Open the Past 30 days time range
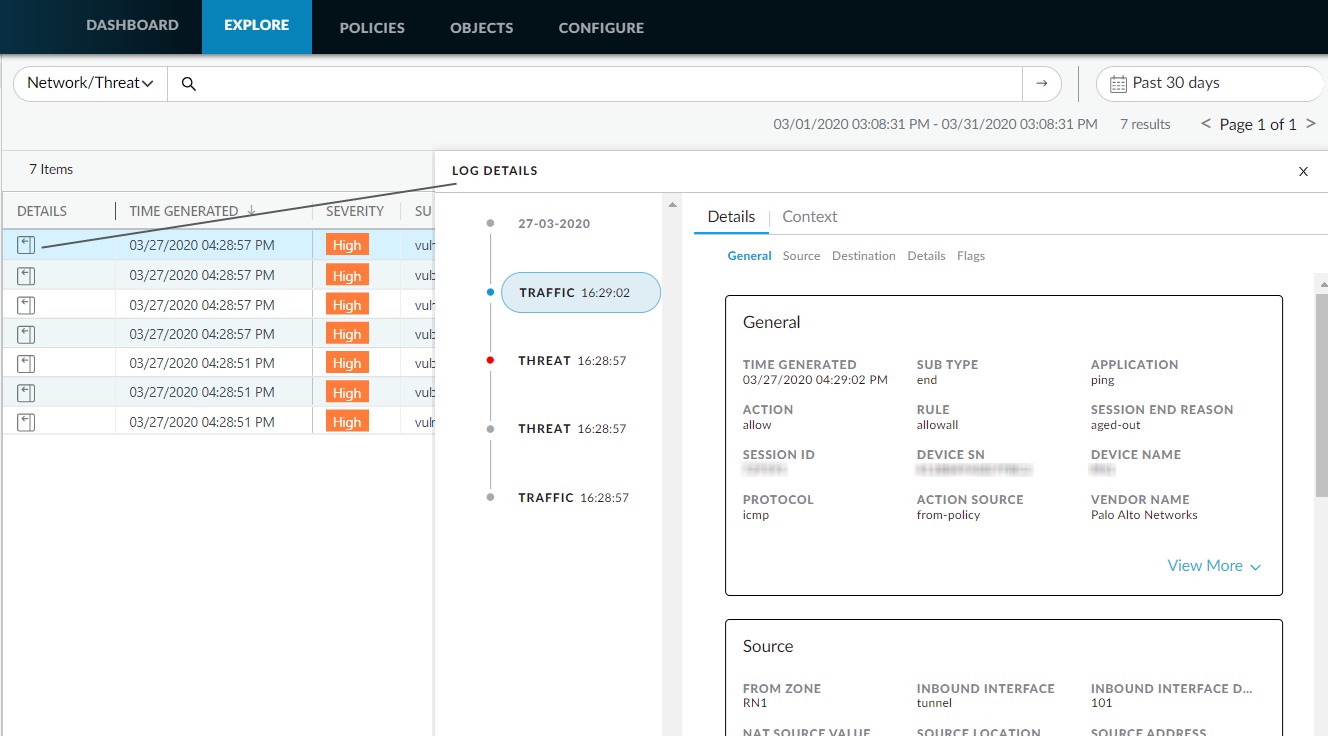Viewport: 1328px width, 736px height. tap(1209, 84)
